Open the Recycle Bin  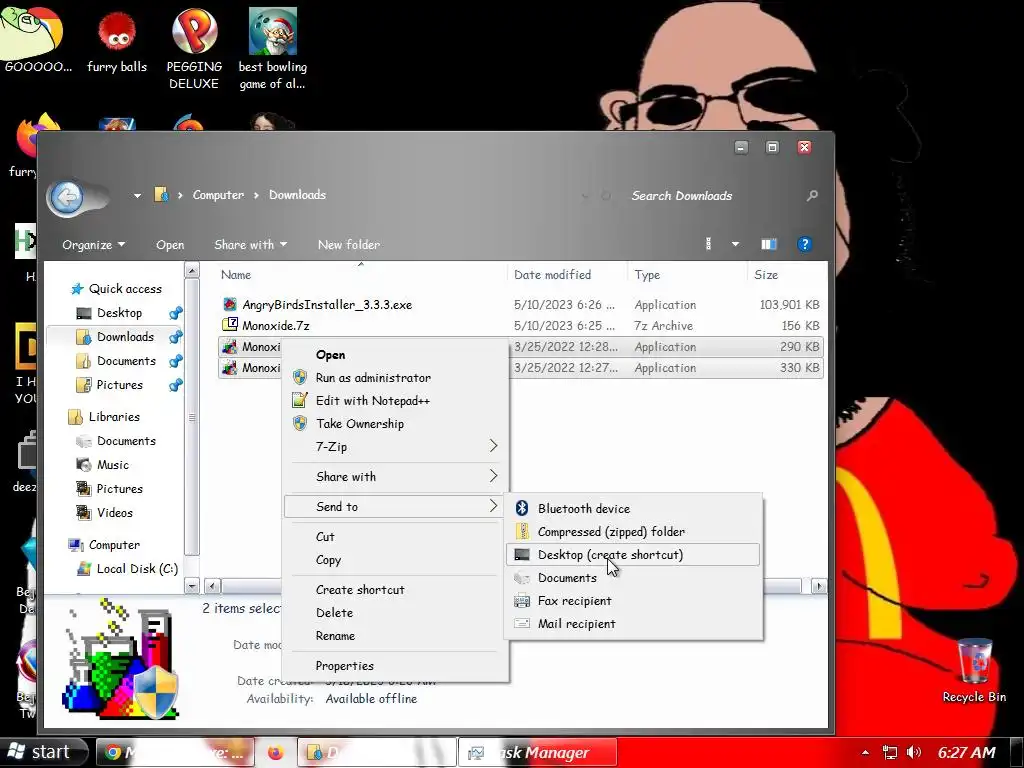[974, 670]
